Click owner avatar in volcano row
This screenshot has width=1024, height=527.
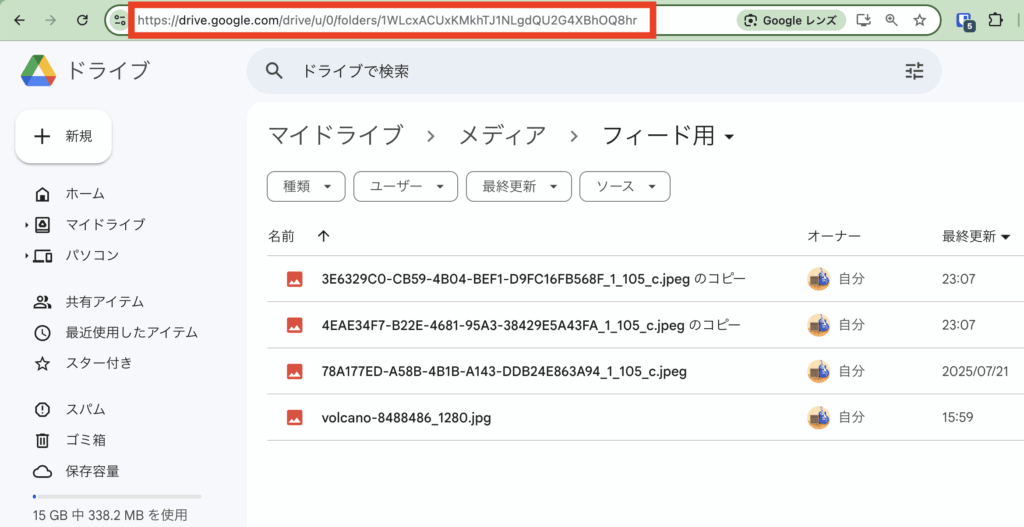click(818, 417)
